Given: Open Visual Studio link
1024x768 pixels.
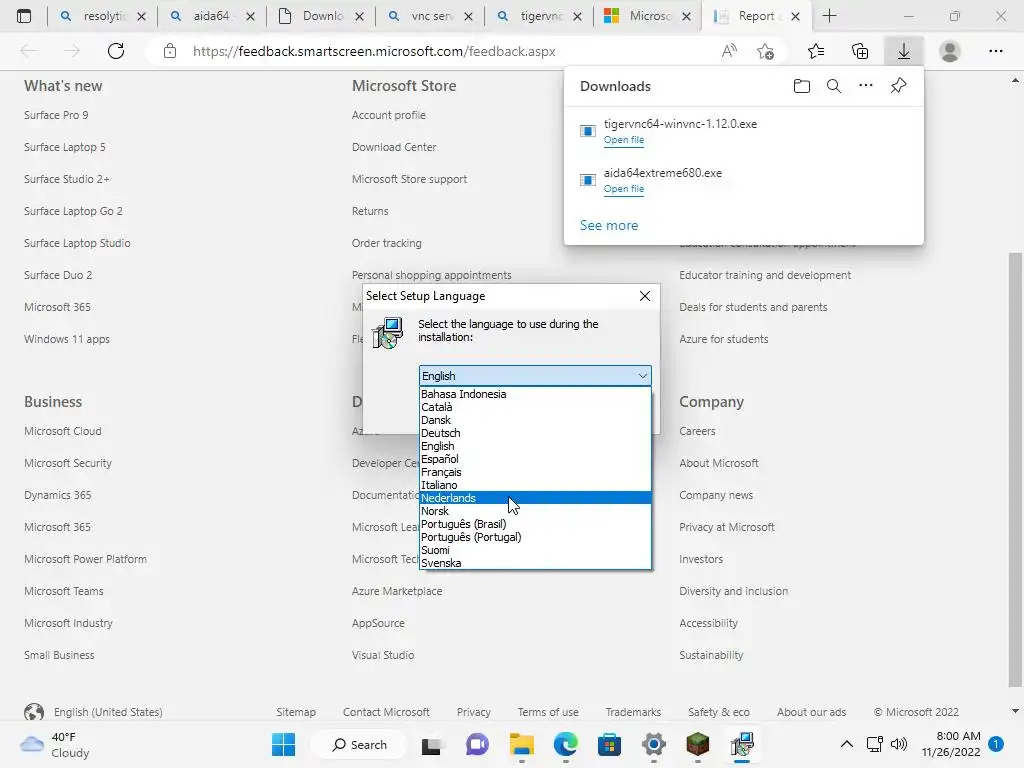Looking at the screenshot, I should tap(383, 655).
